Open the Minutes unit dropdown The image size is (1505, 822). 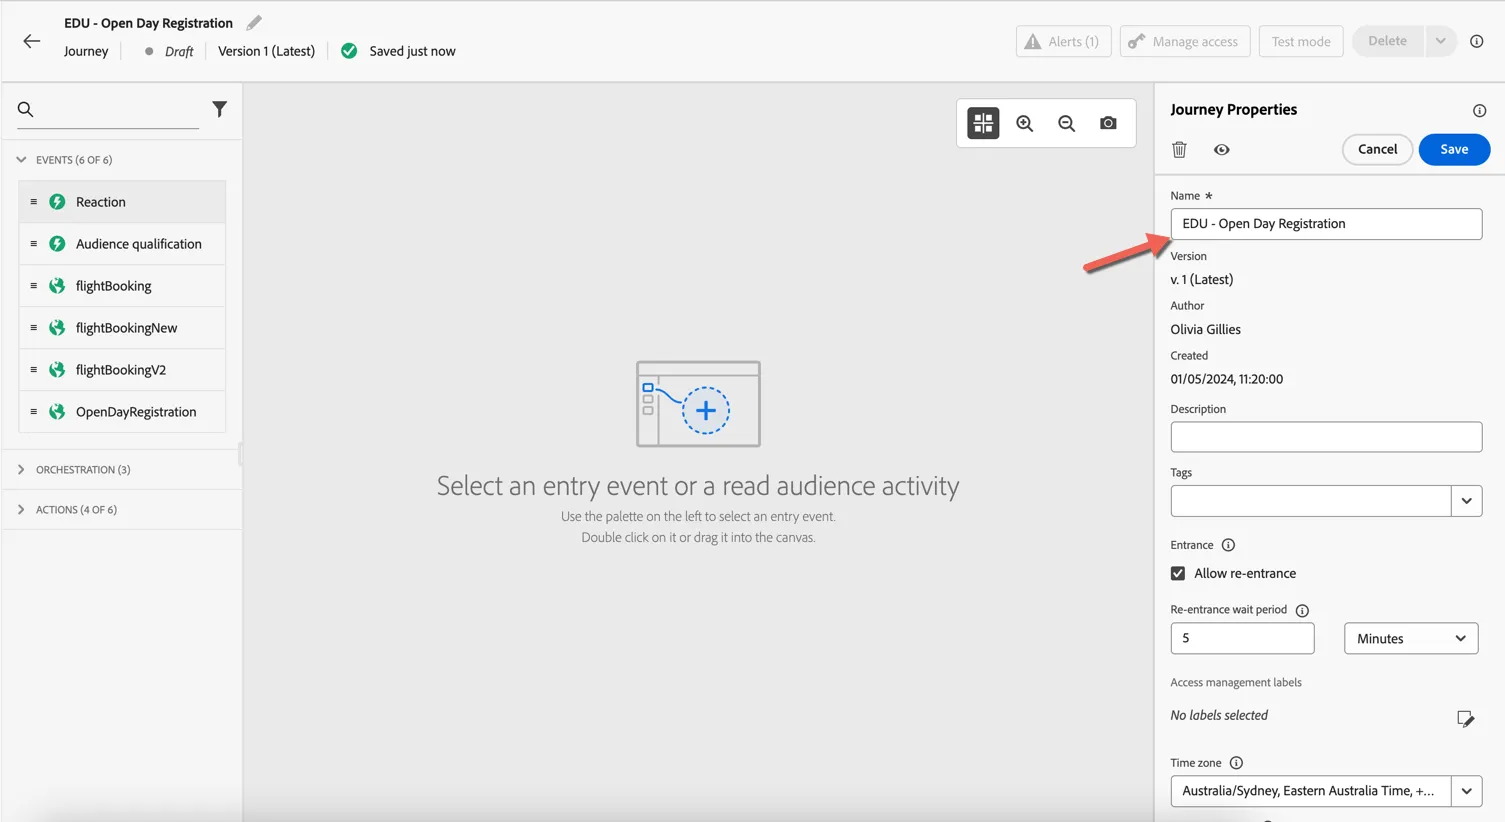point(1411,638)
